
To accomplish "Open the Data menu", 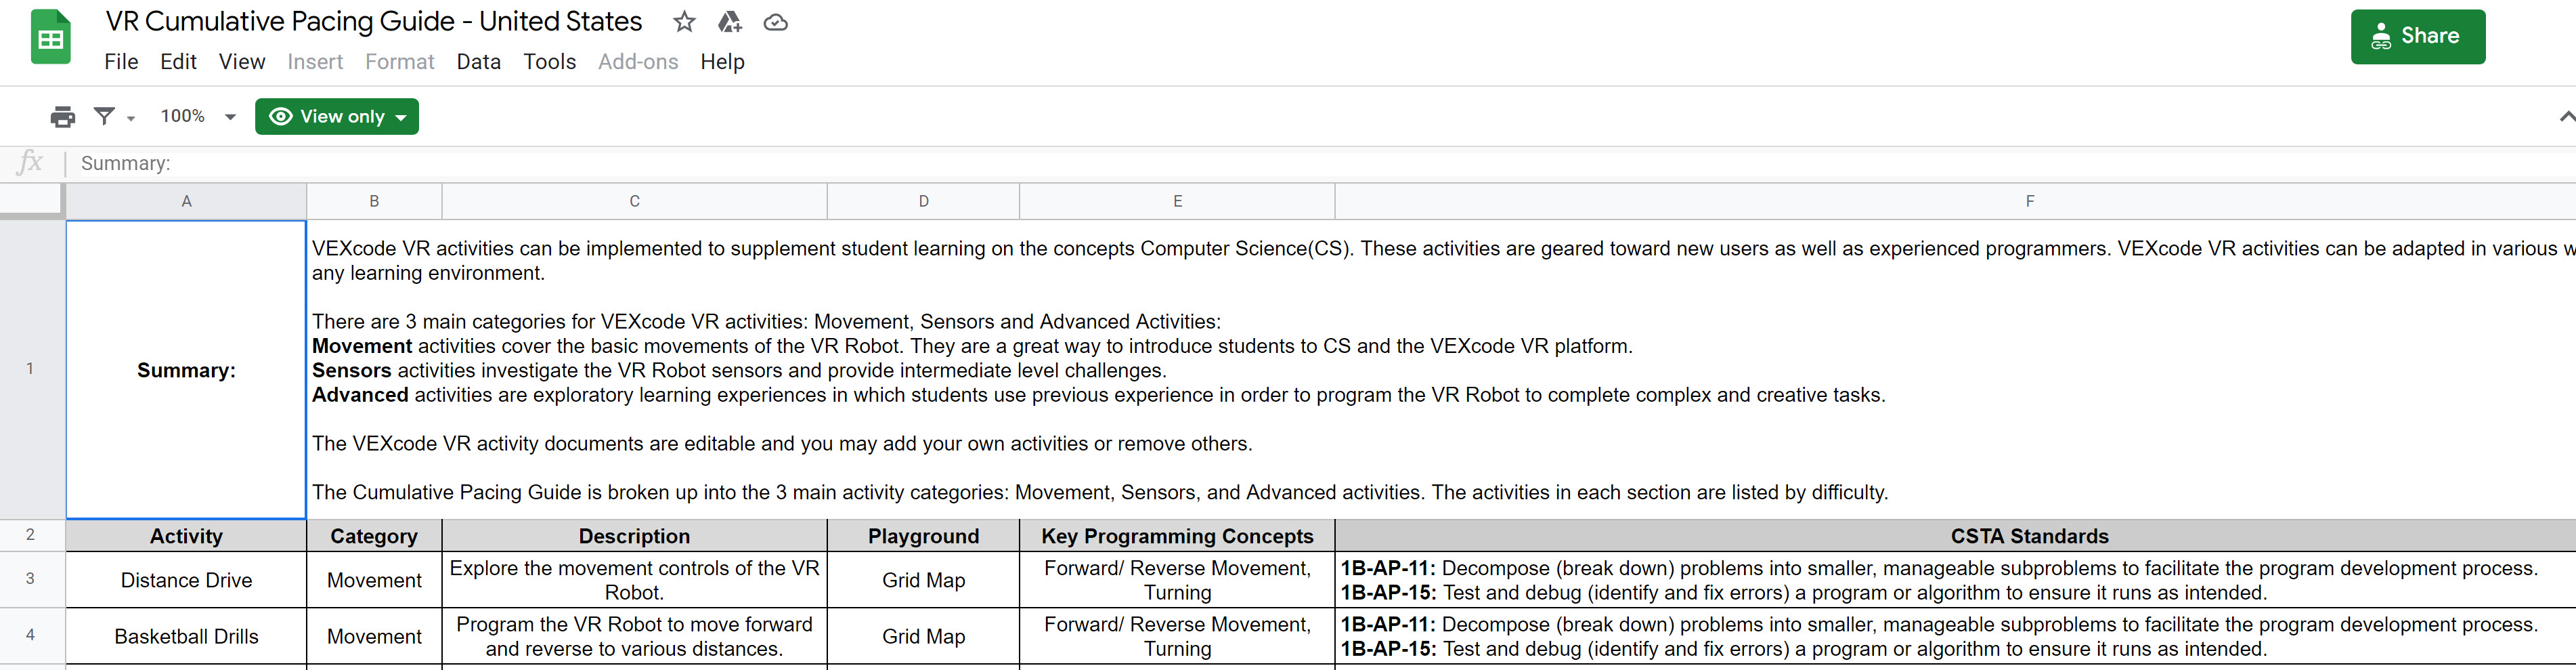I will [x=479, y=62].
